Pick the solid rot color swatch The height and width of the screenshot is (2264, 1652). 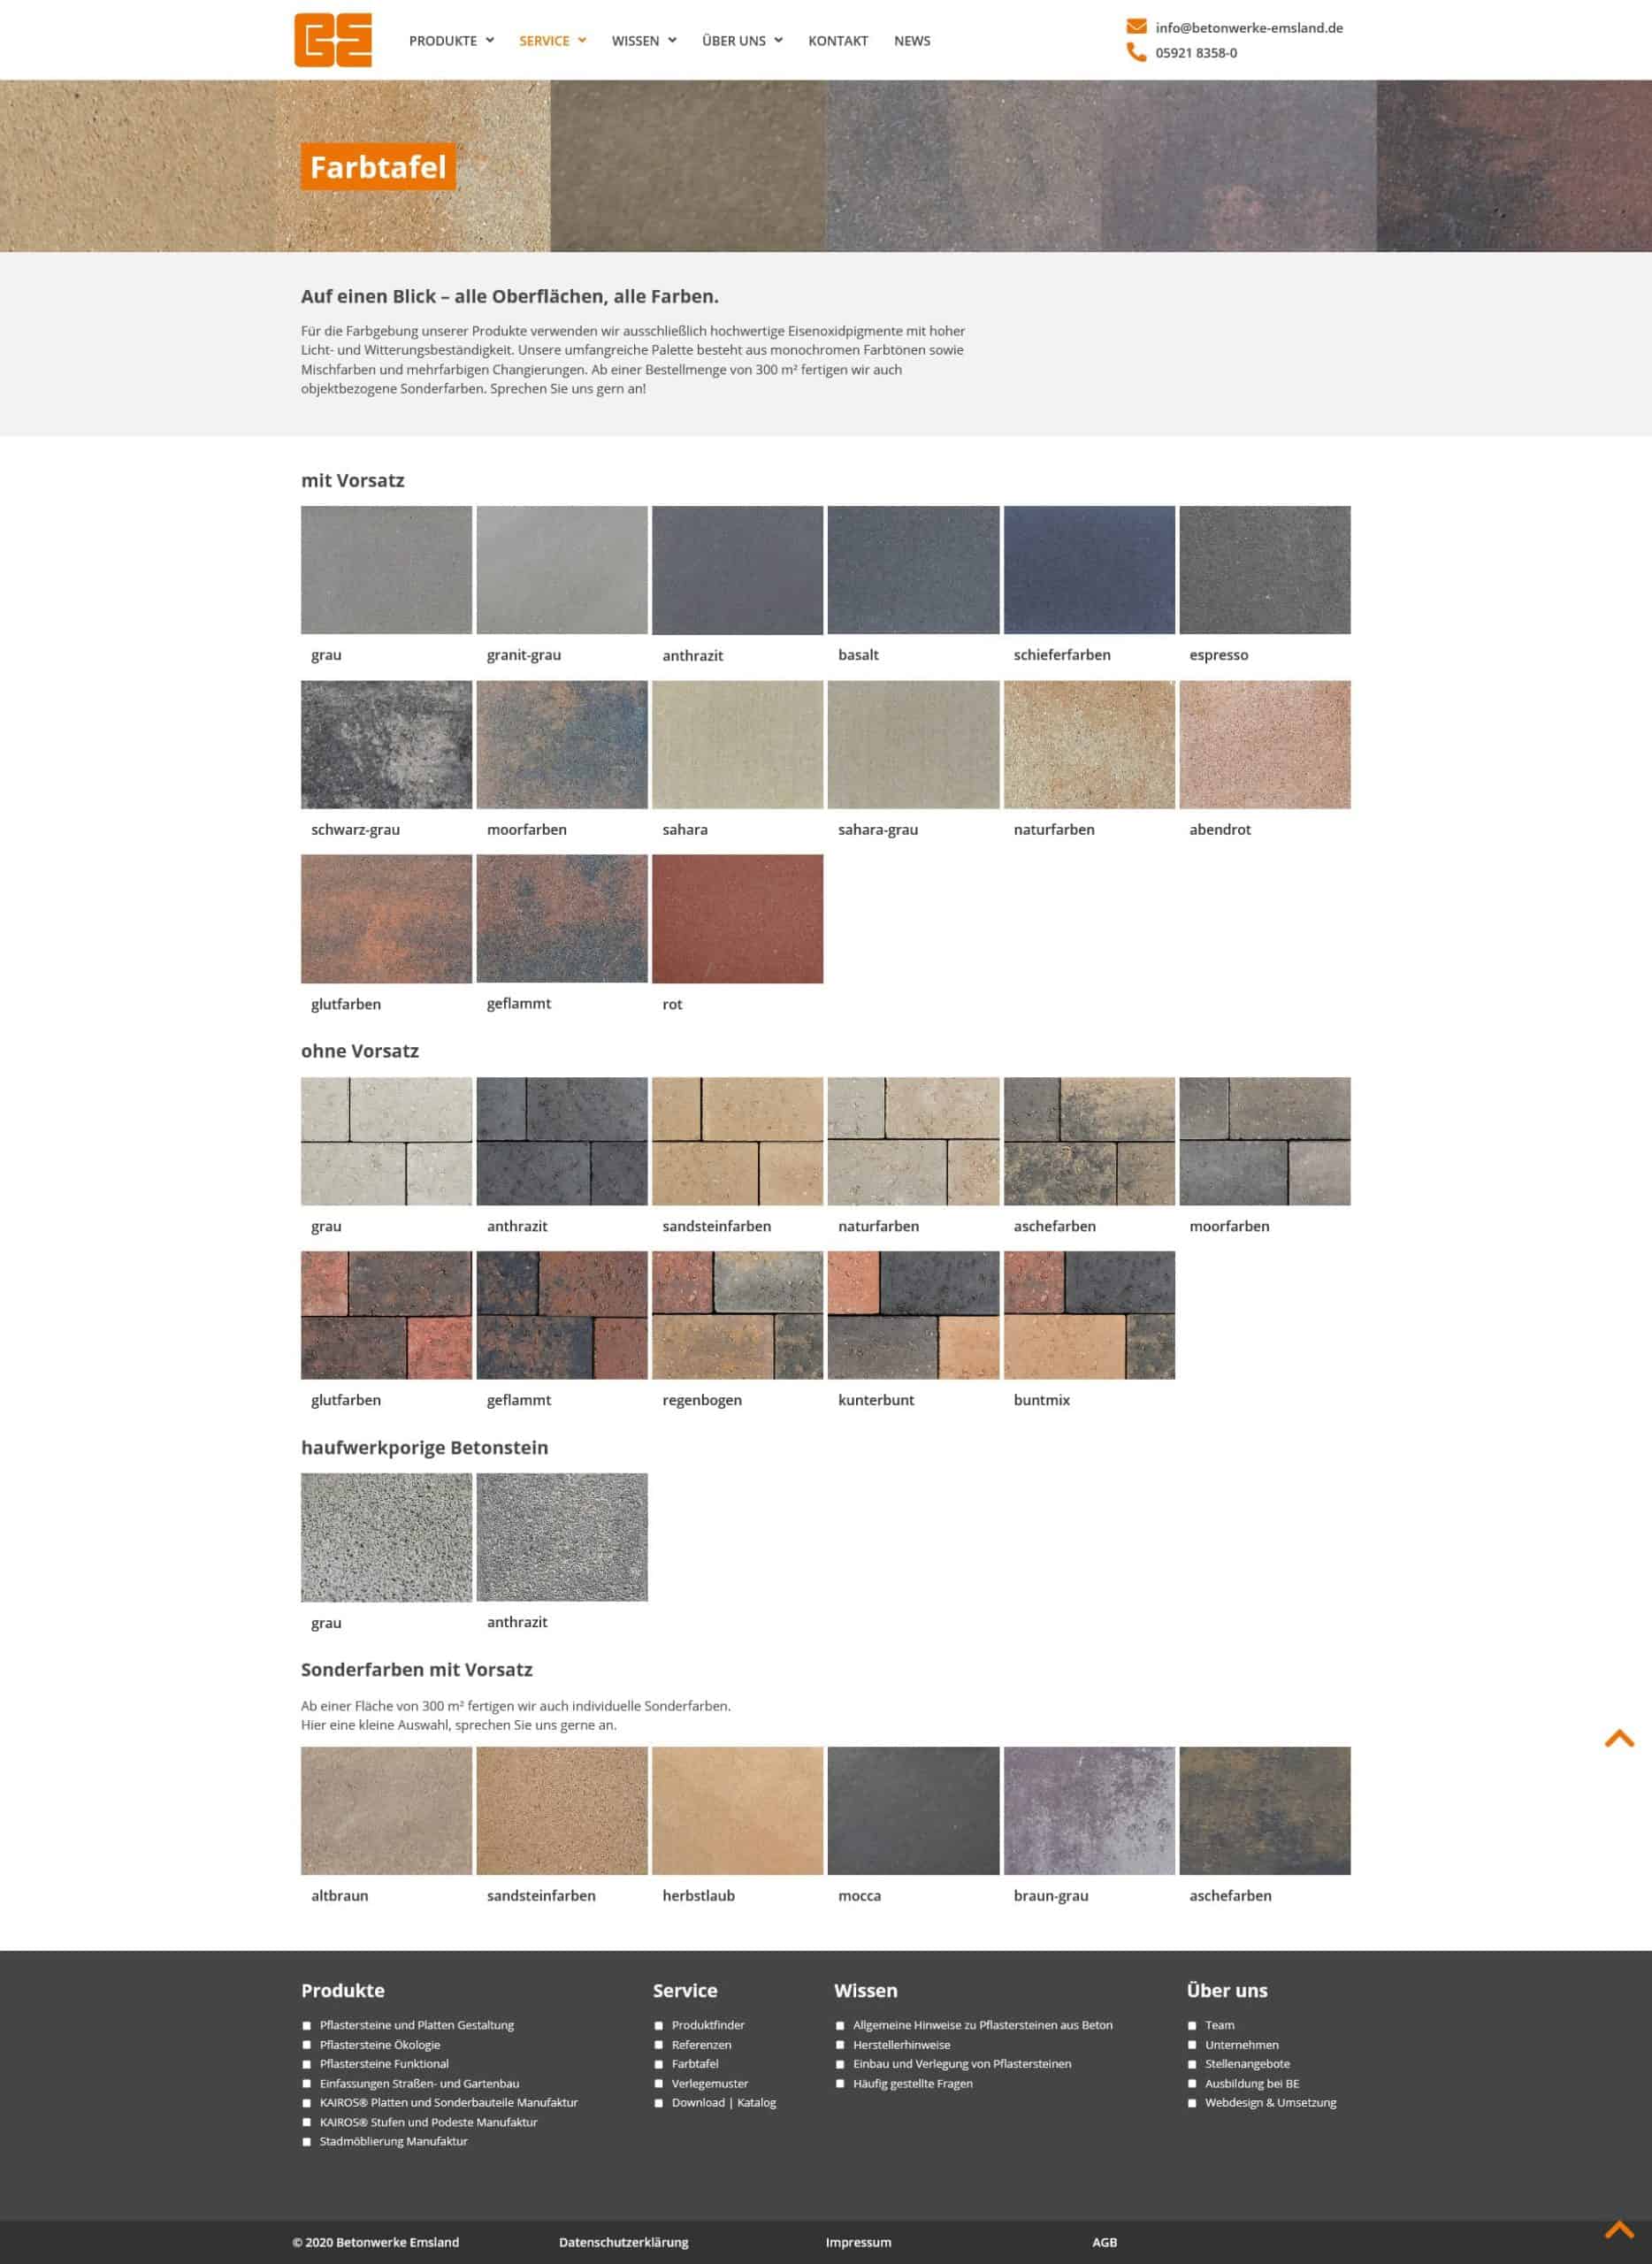click(x=737, y=918)
